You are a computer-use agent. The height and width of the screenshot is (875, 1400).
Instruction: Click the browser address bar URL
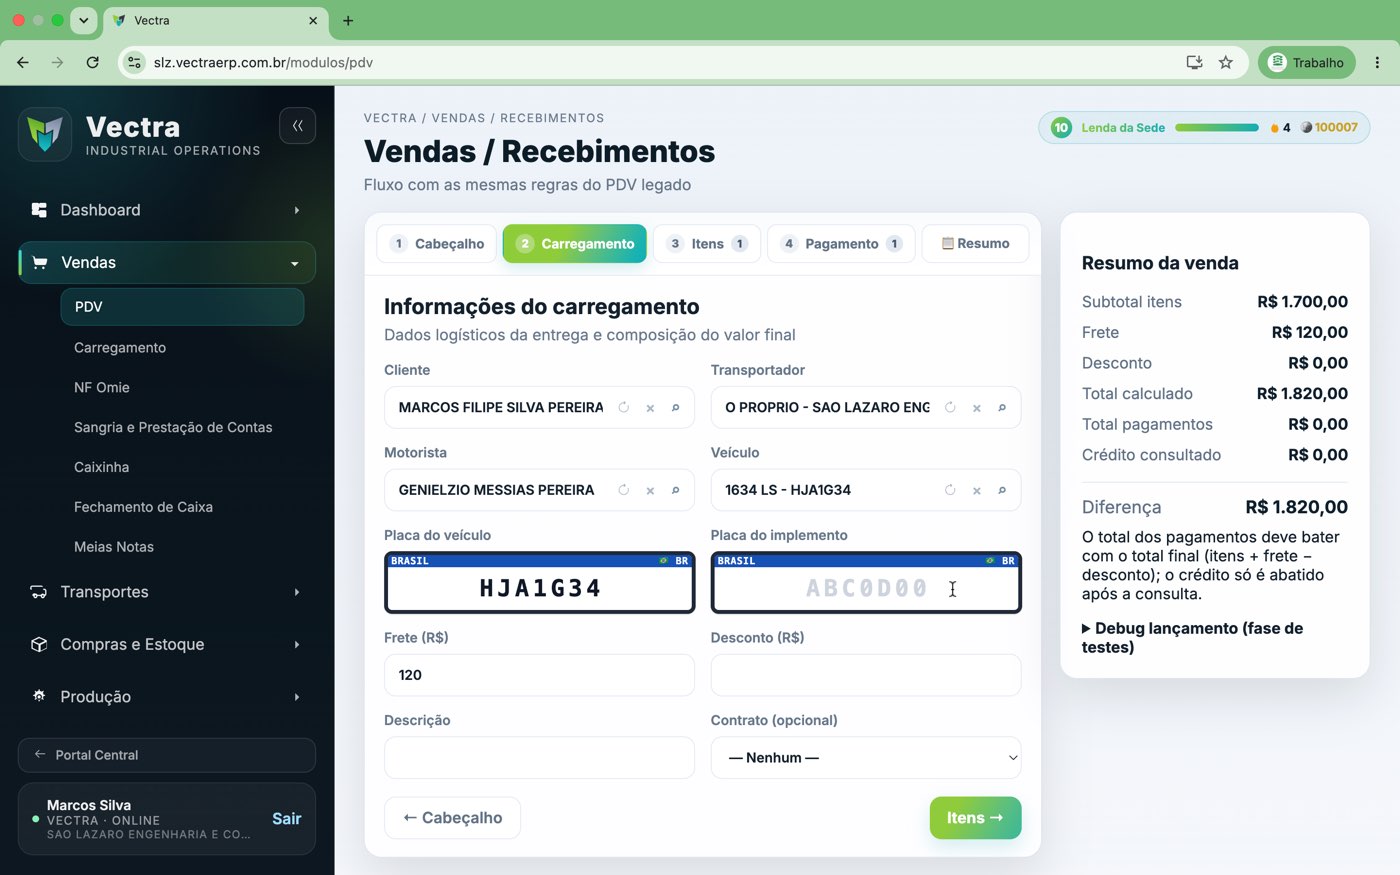click(x=263, y=62)
